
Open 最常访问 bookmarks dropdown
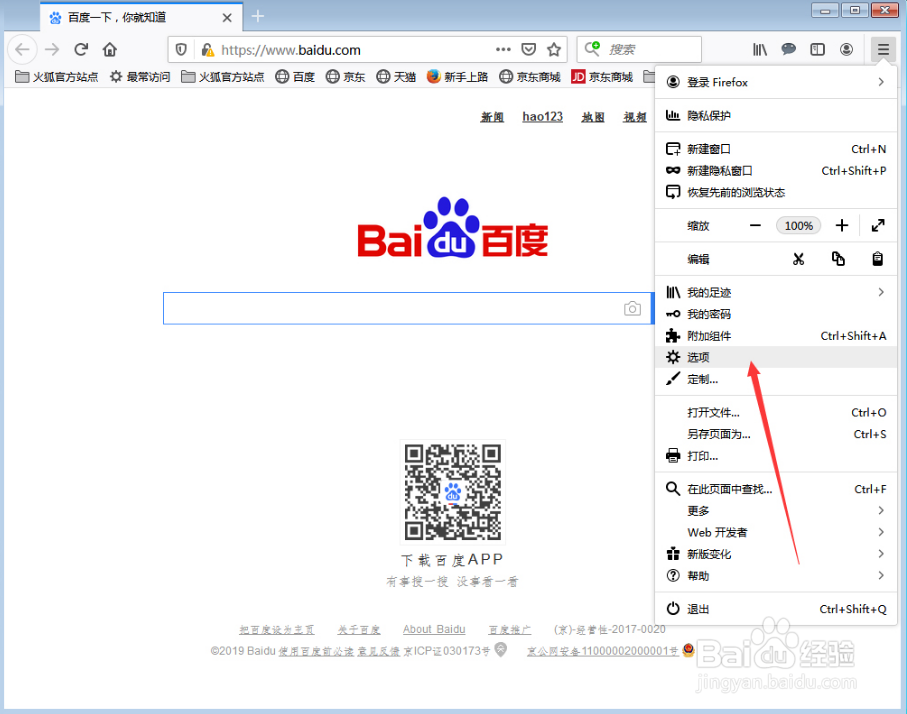coord(140,77)
